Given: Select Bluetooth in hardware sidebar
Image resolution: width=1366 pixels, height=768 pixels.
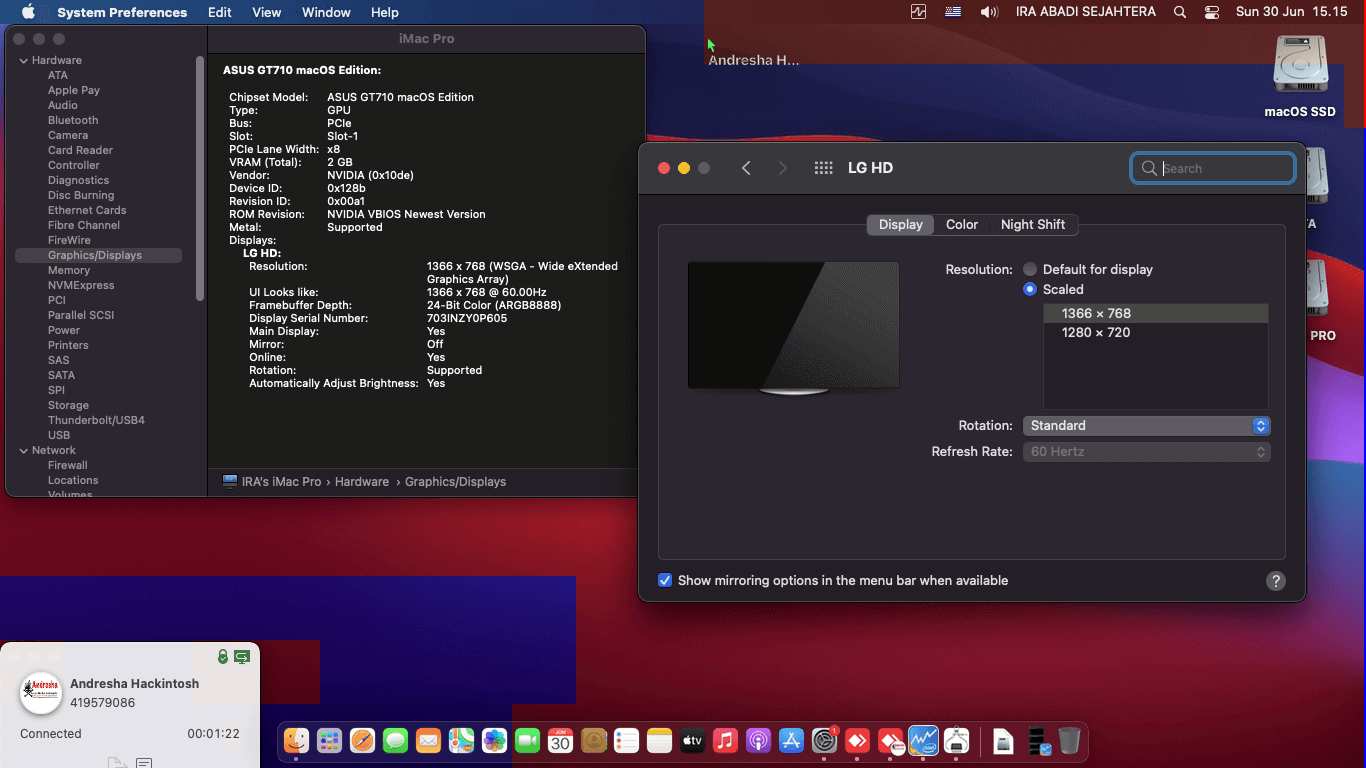Looking at the screenshot, I should (x=73, y=120).
